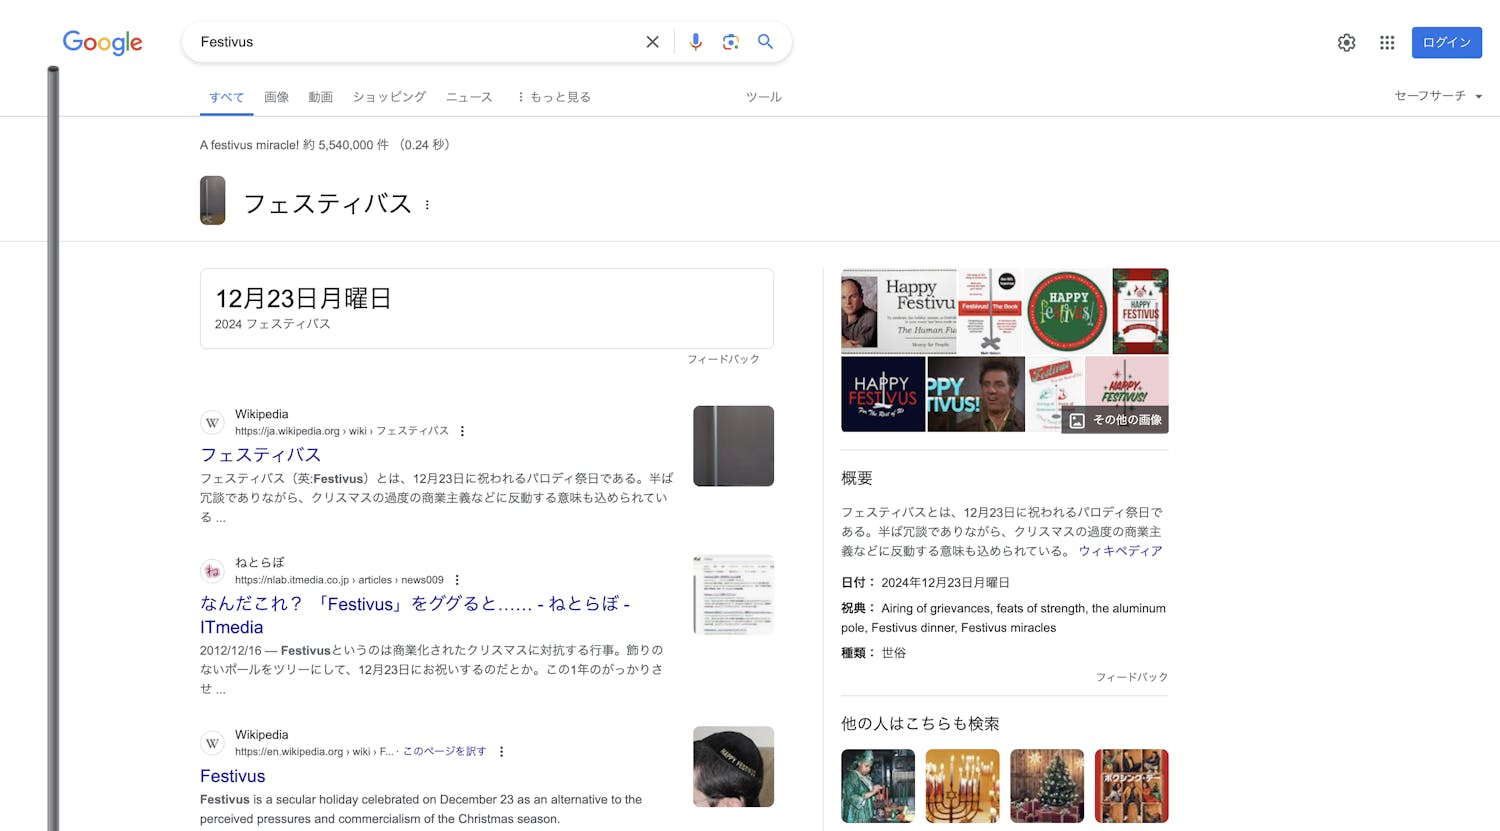Screen dimensions: 1500x831
Task: Open the dark blue Happy Festivus image
Action: point(883,394)
